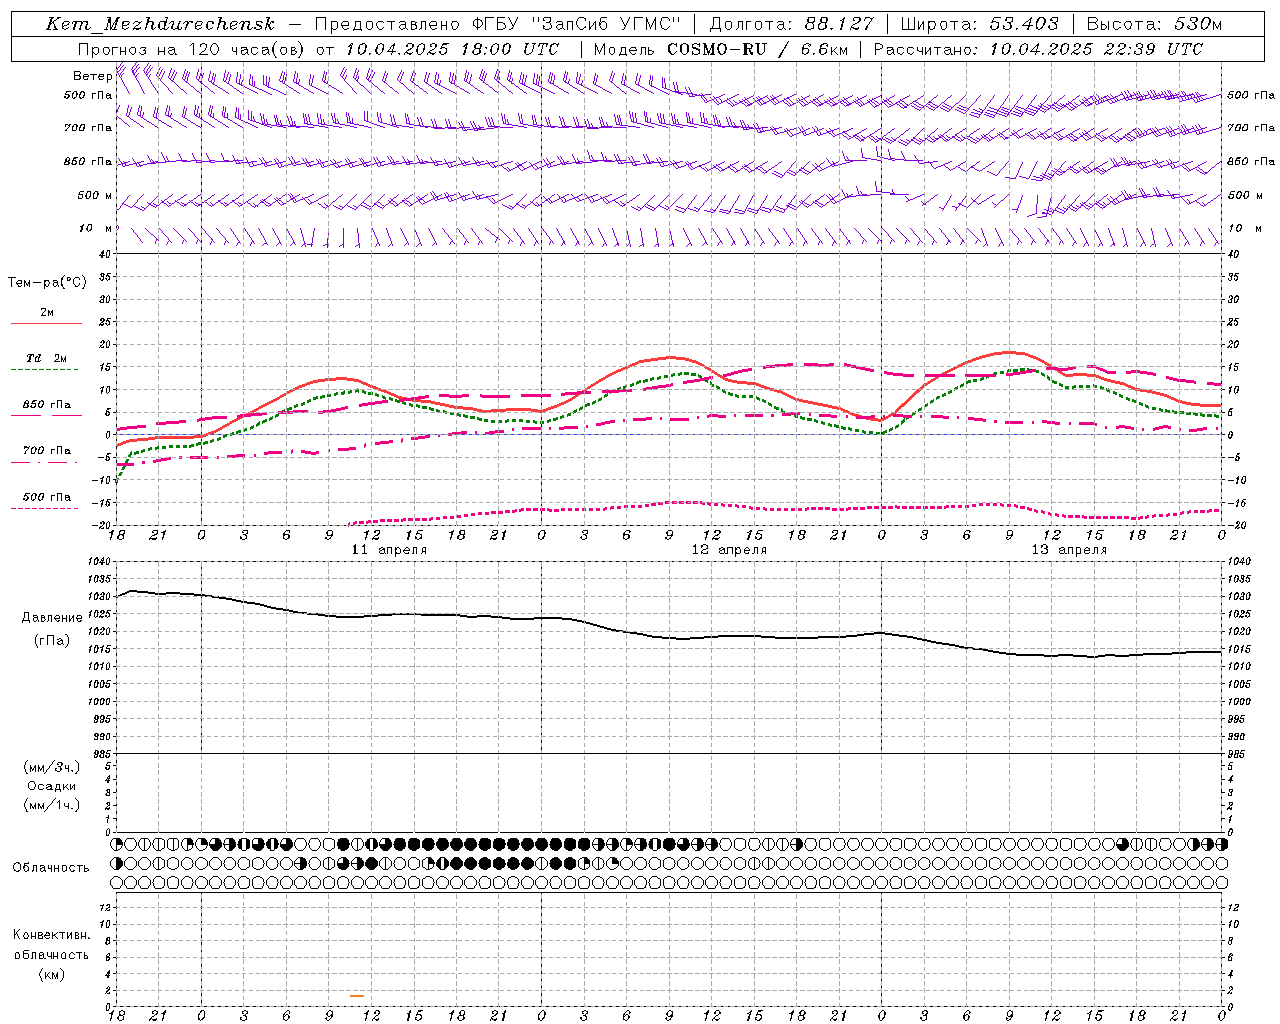Select the '12 апреля' date label
Screen dimensions: 1280x1024
pos(729,550)
